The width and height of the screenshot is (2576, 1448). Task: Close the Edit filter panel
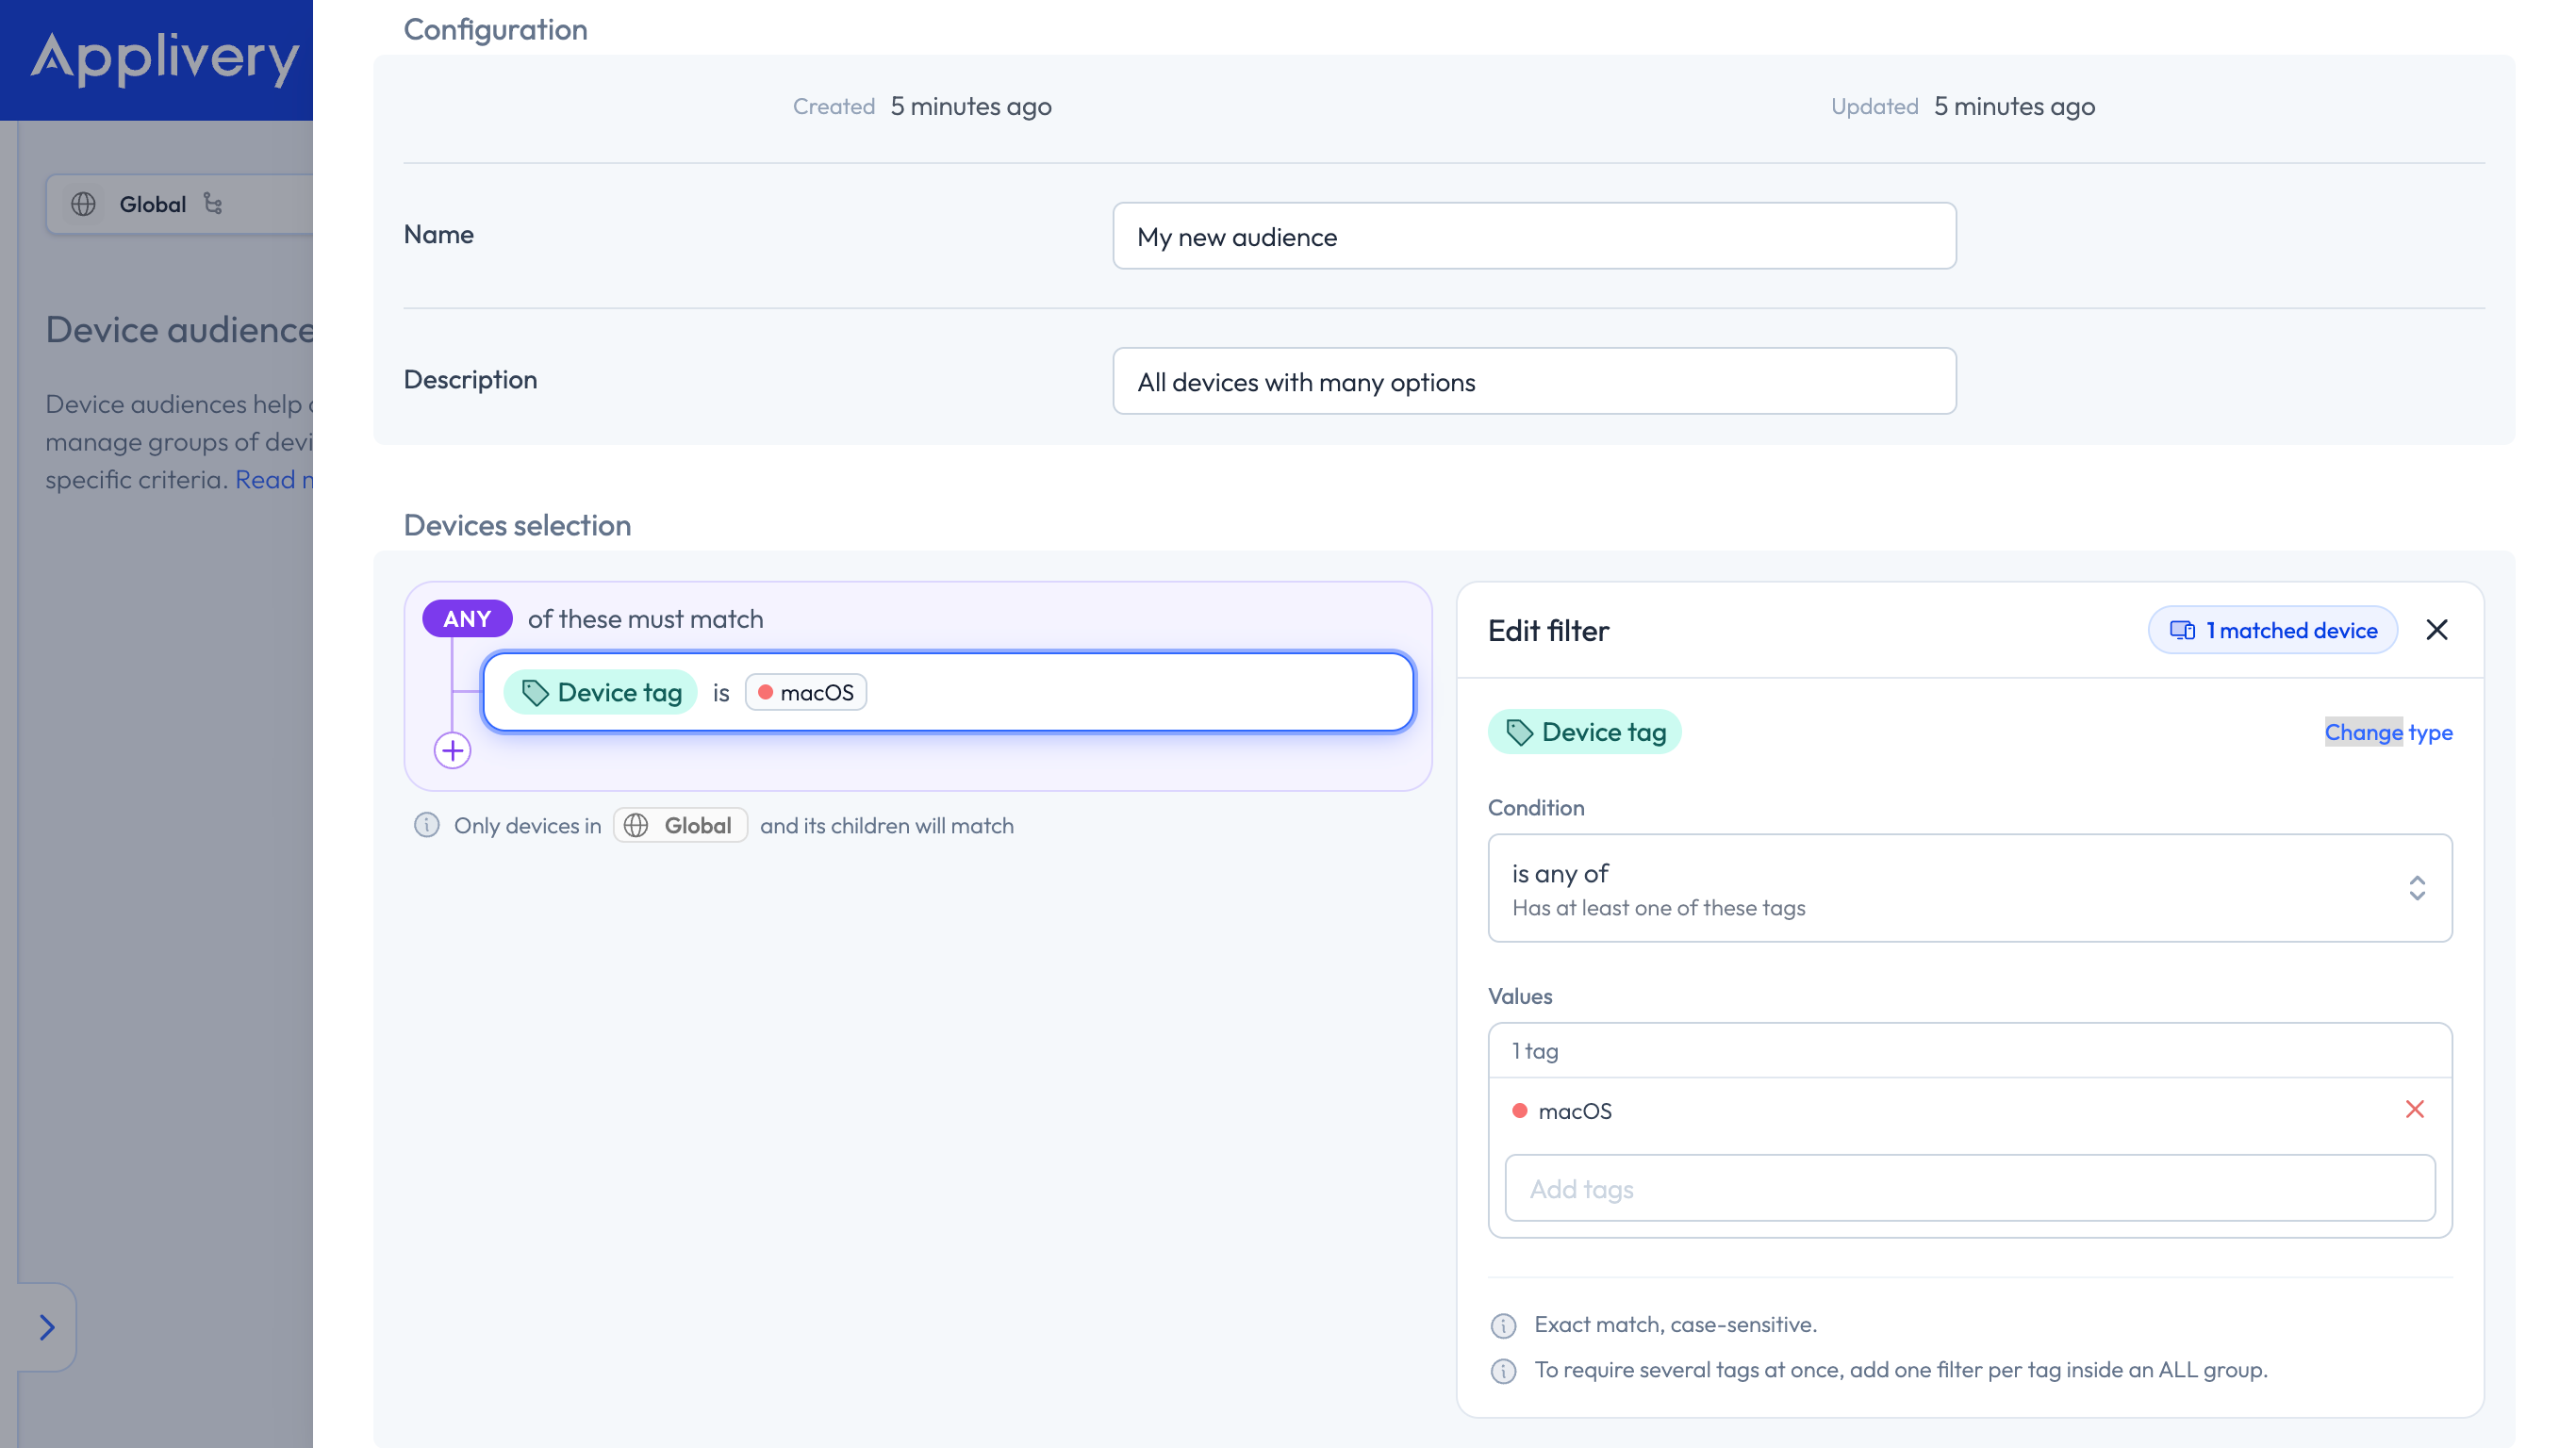(x=2437, y=630)
